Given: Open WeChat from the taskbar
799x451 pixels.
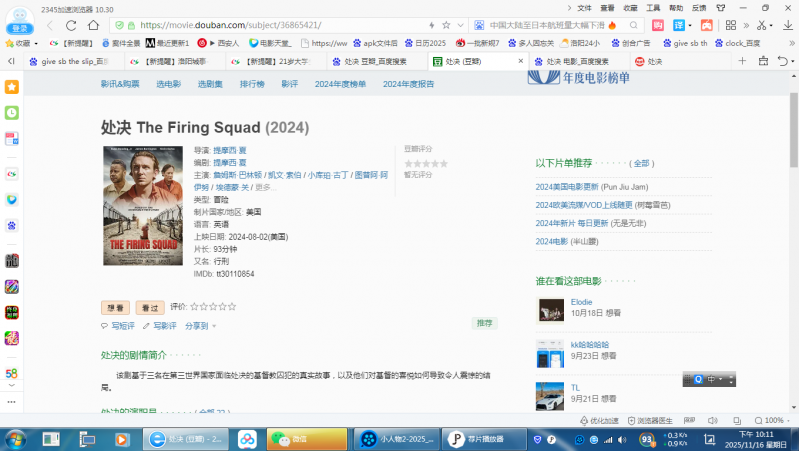Looking at the screenshot, I should (x=307, y=439).
